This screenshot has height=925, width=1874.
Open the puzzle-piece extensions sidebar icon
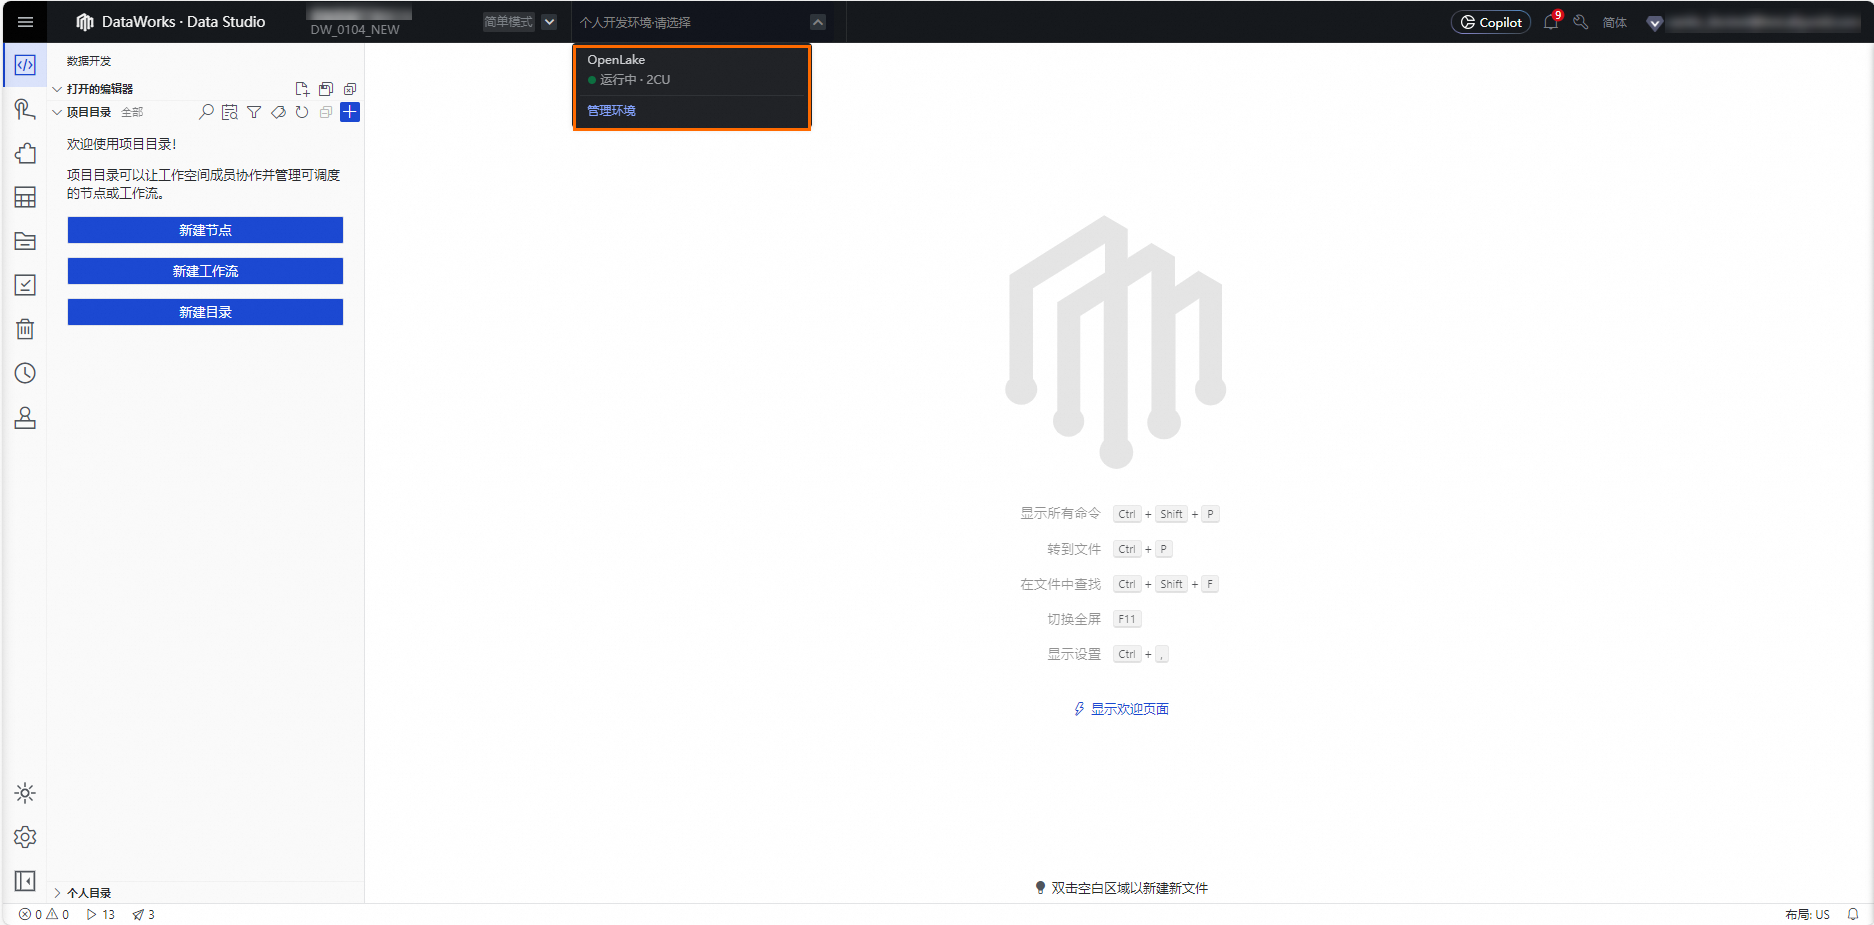pos(25,153)
